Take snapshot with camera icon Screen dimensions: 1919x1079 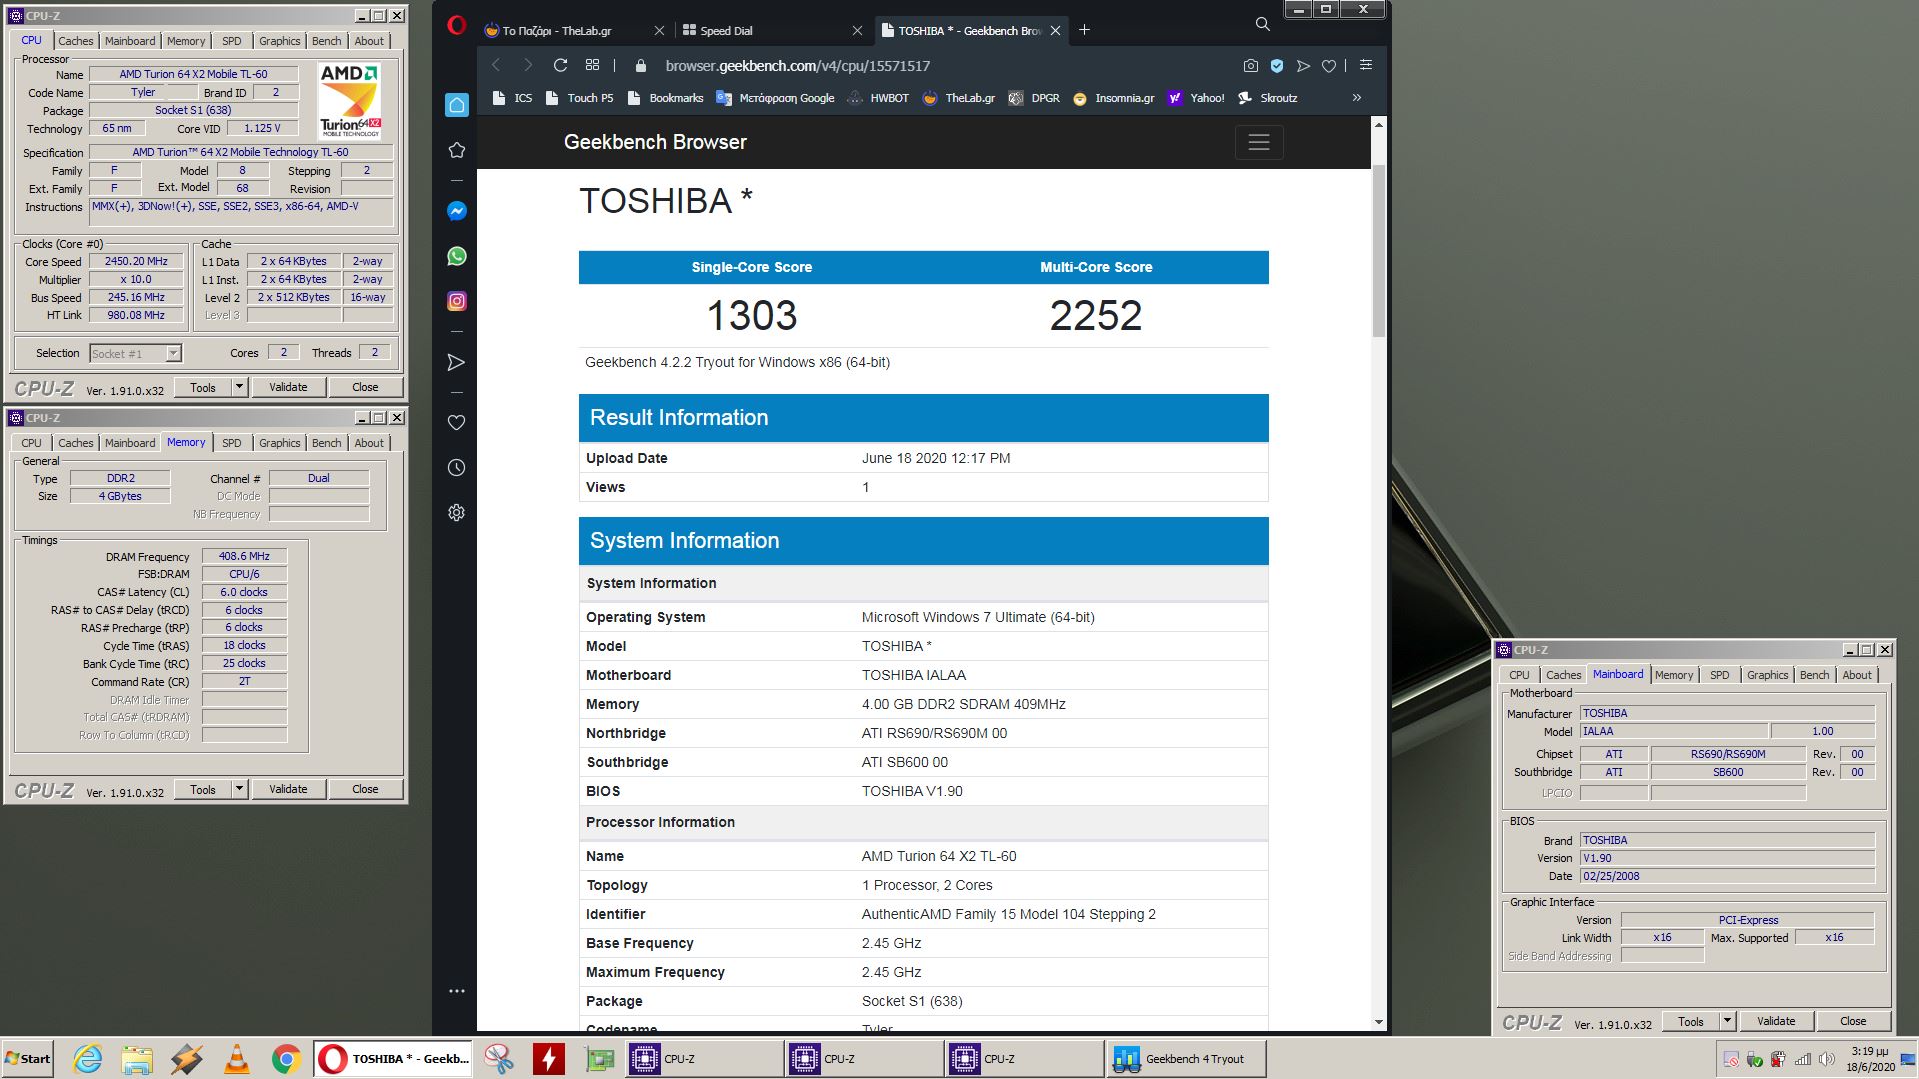tap(1250, 66)
